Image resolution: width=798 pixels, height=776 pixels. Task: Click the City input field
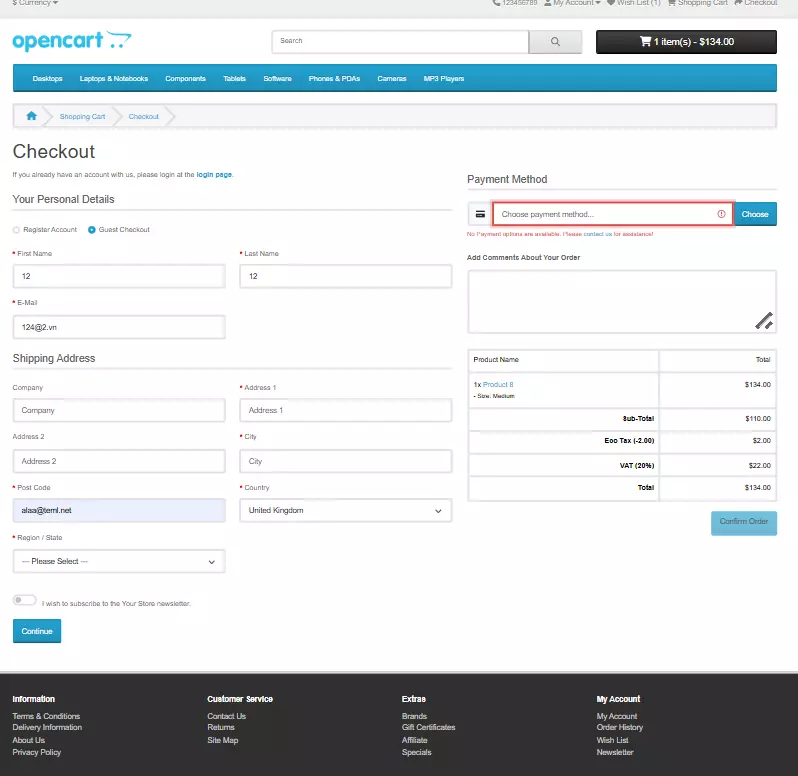pyautogui.click(x=346, y=461)
